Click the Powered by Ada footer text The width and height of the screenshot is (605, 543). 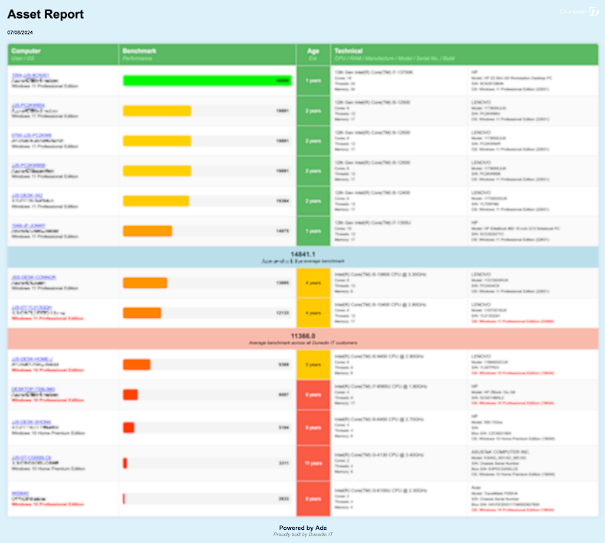[x=302, y=527]
